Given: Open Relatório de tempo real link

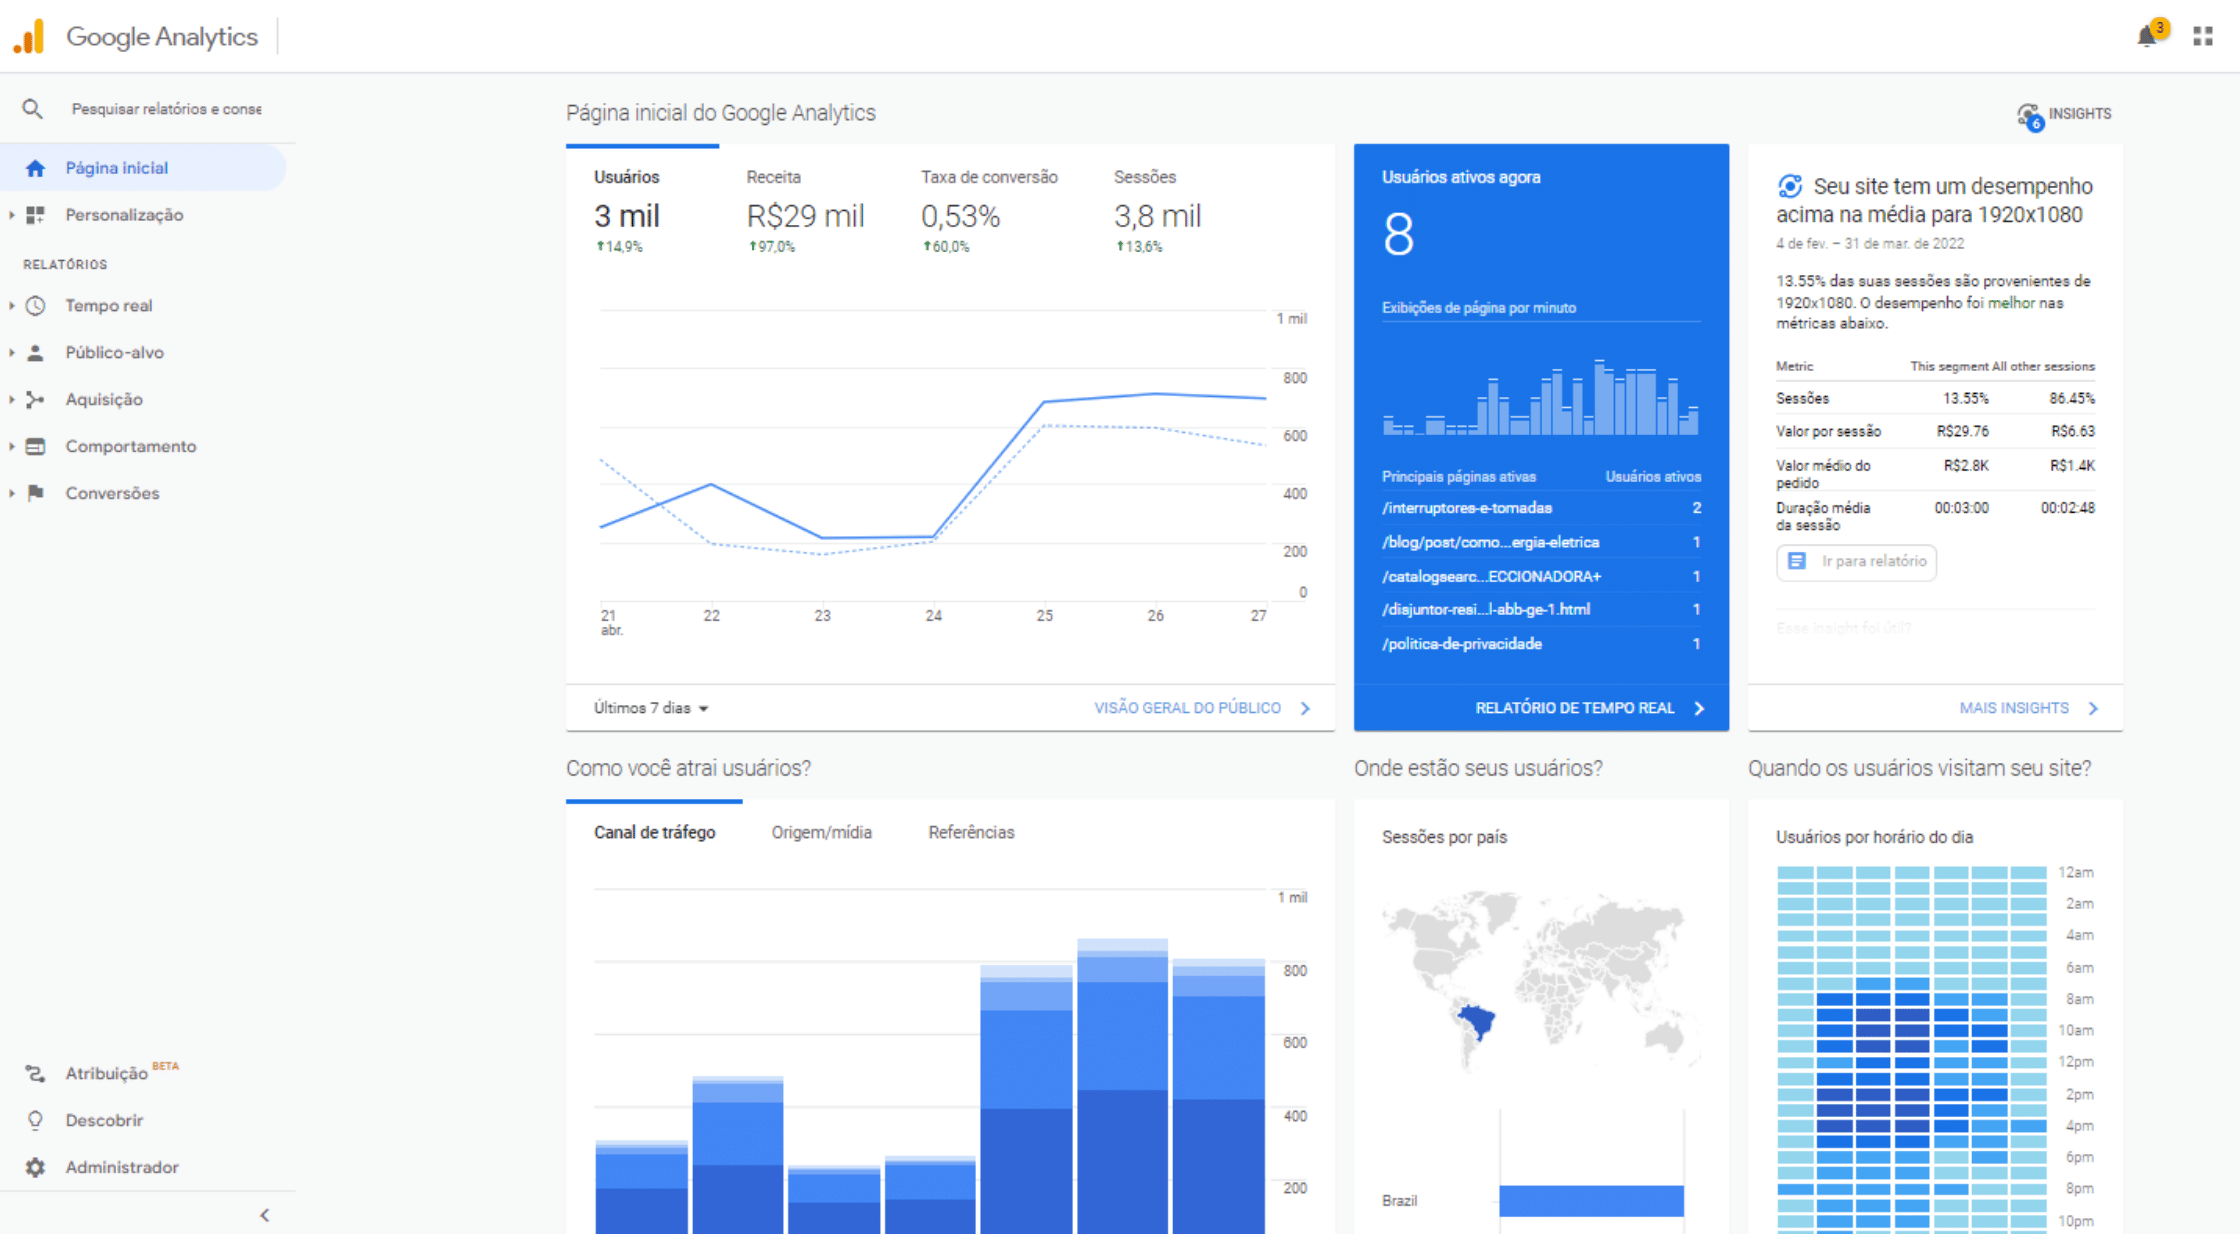Looking at the screenshot, I should [1575, 709].
